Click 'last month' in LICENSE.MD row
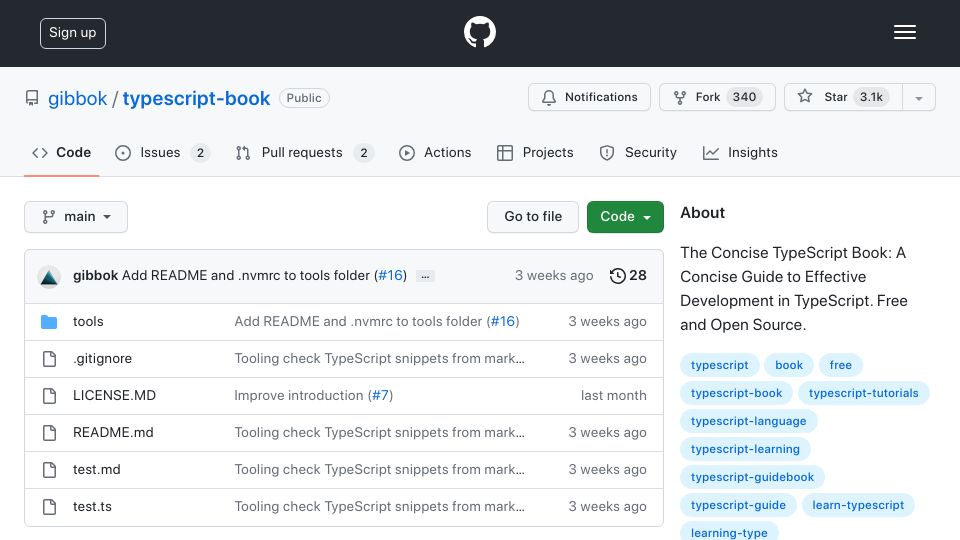This screenshot has width=960, height=540. coord(613,396)
